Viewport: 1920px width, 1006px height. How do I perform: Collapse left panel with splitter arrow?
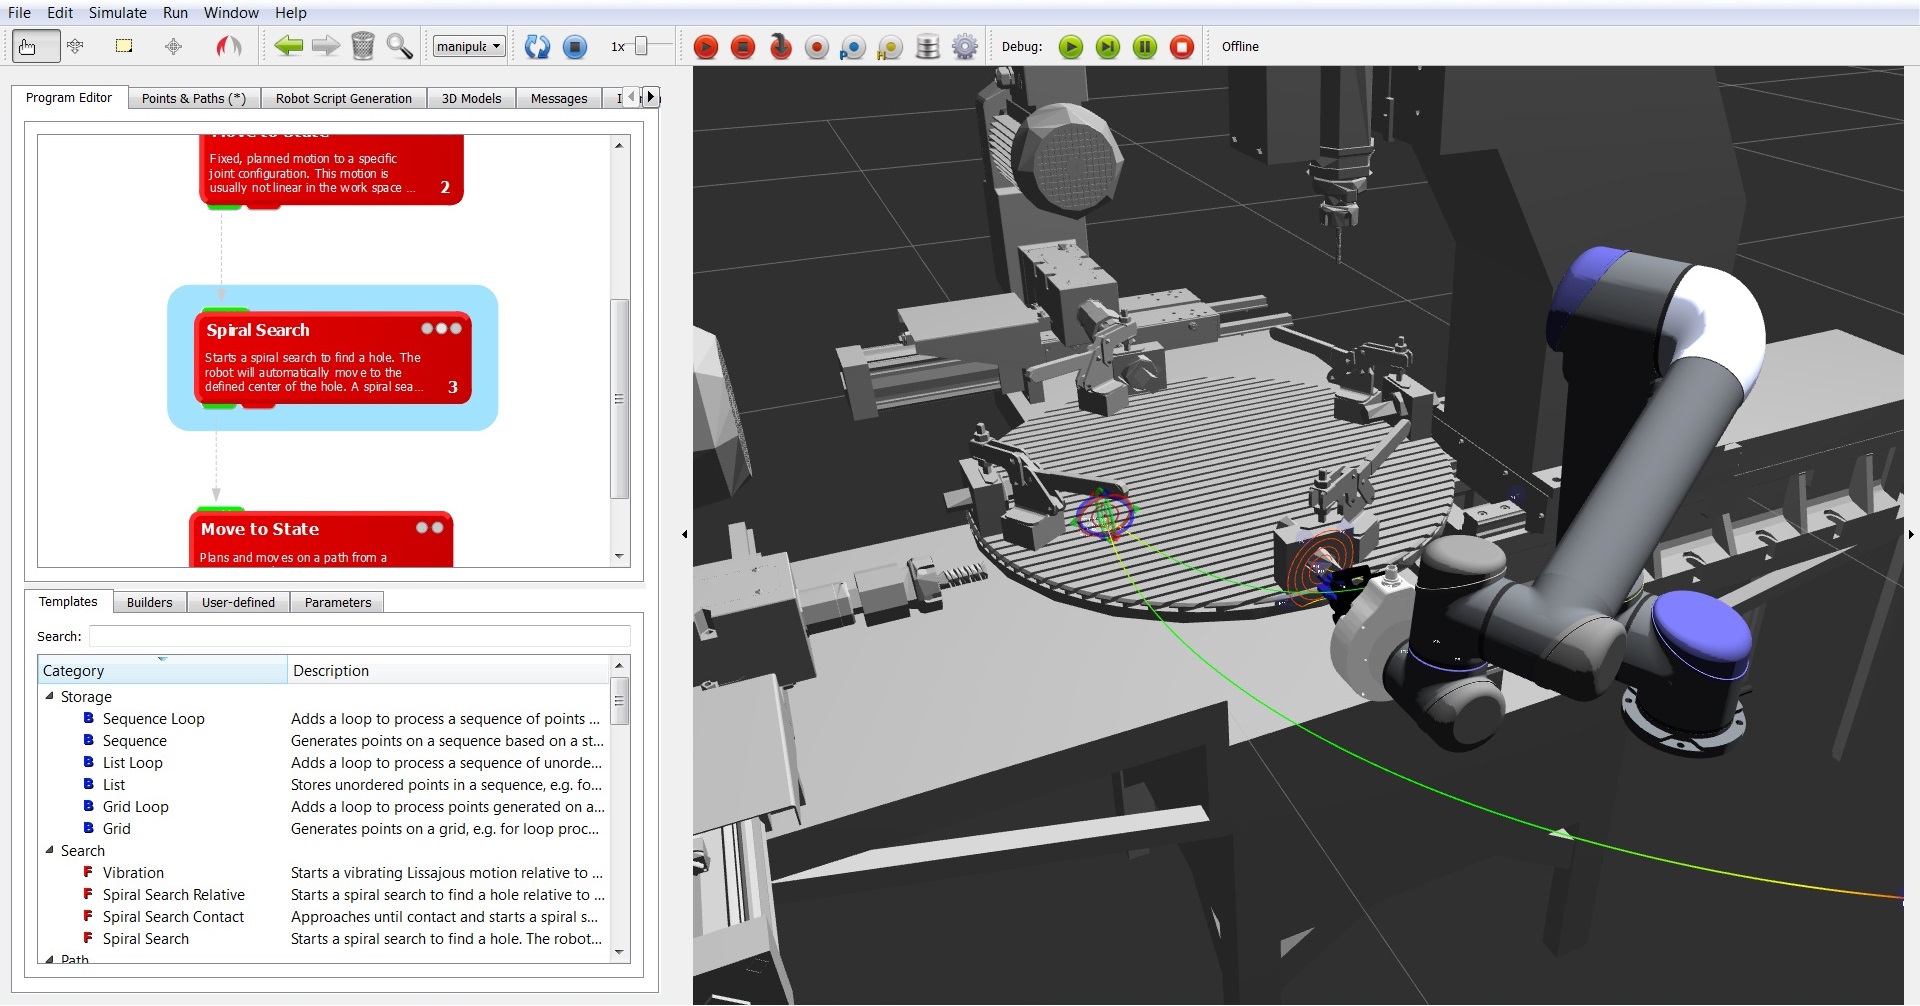tap(685, 534)
